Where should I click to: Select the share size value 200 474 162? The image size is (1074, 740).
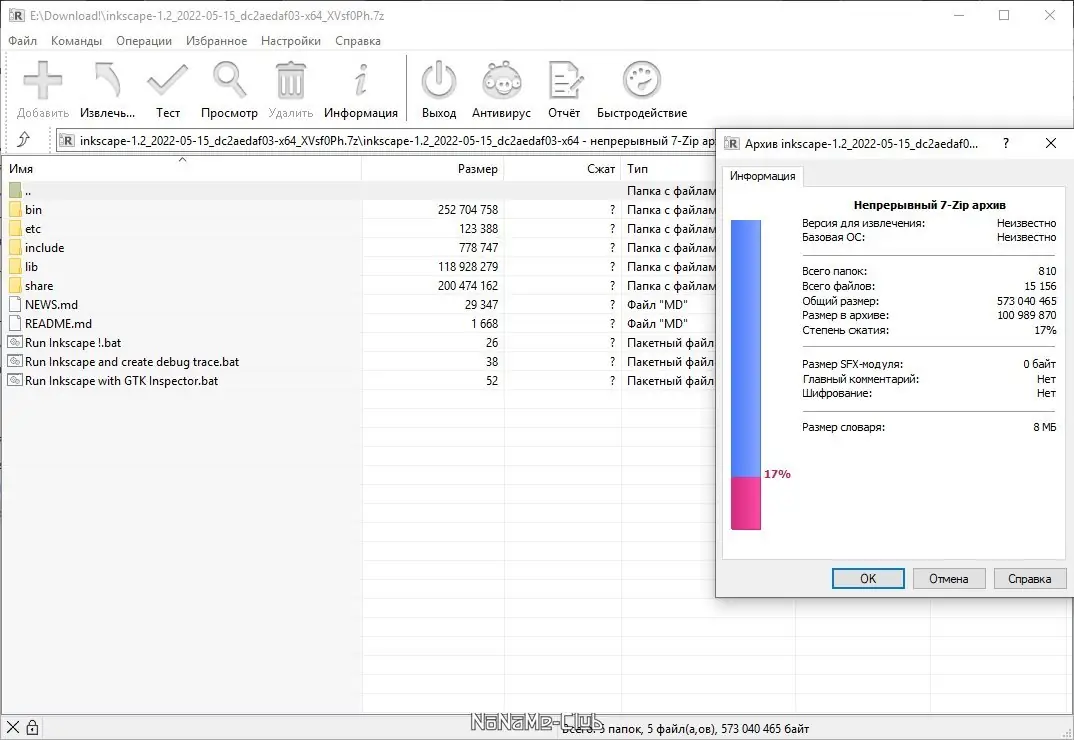click(x=468, y=286)
